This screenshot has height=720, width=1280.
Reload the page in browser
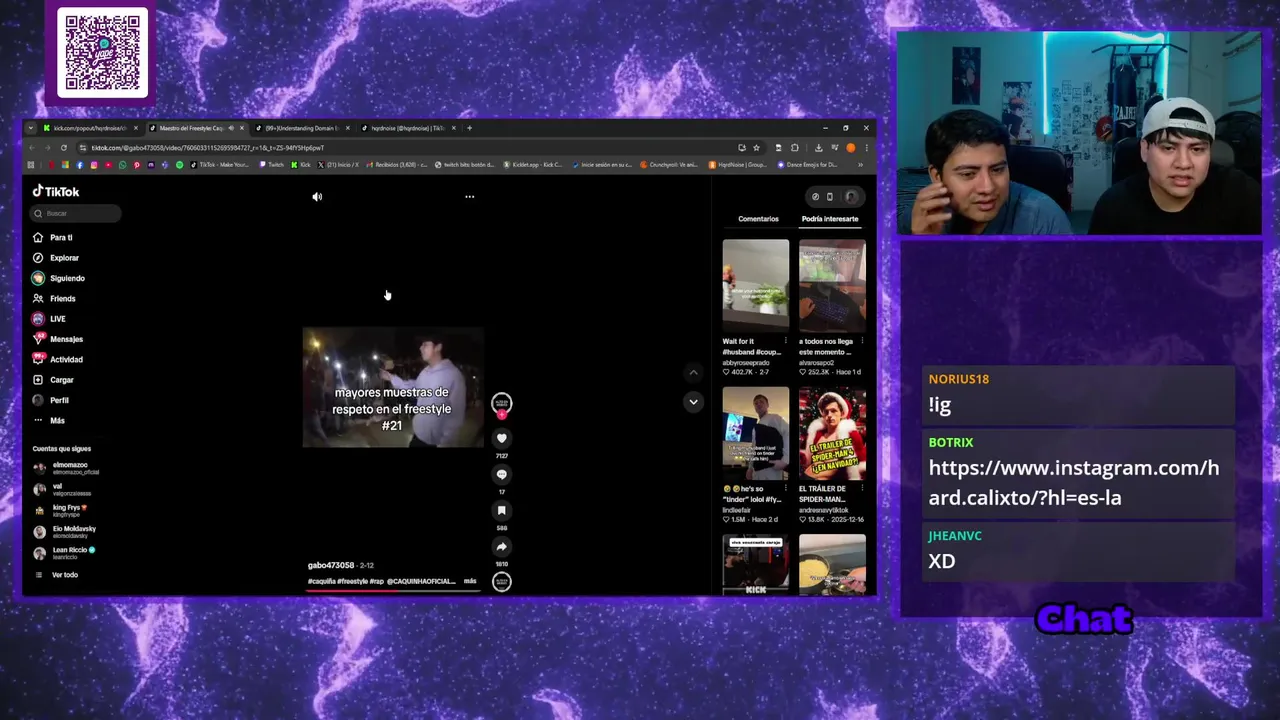[x=63, y=148]
